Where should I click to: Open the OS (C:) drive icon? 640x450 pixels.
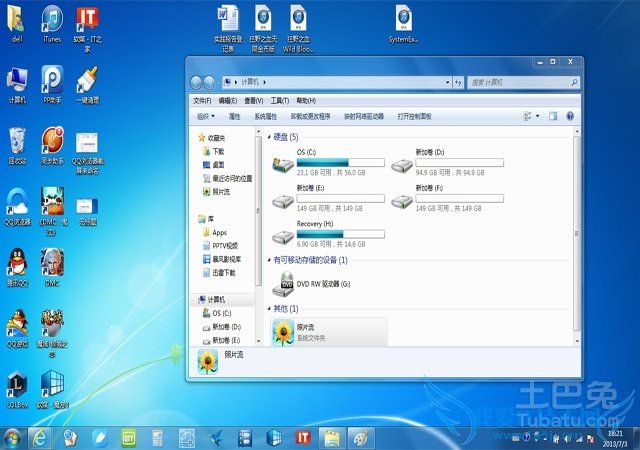point(283,161)
